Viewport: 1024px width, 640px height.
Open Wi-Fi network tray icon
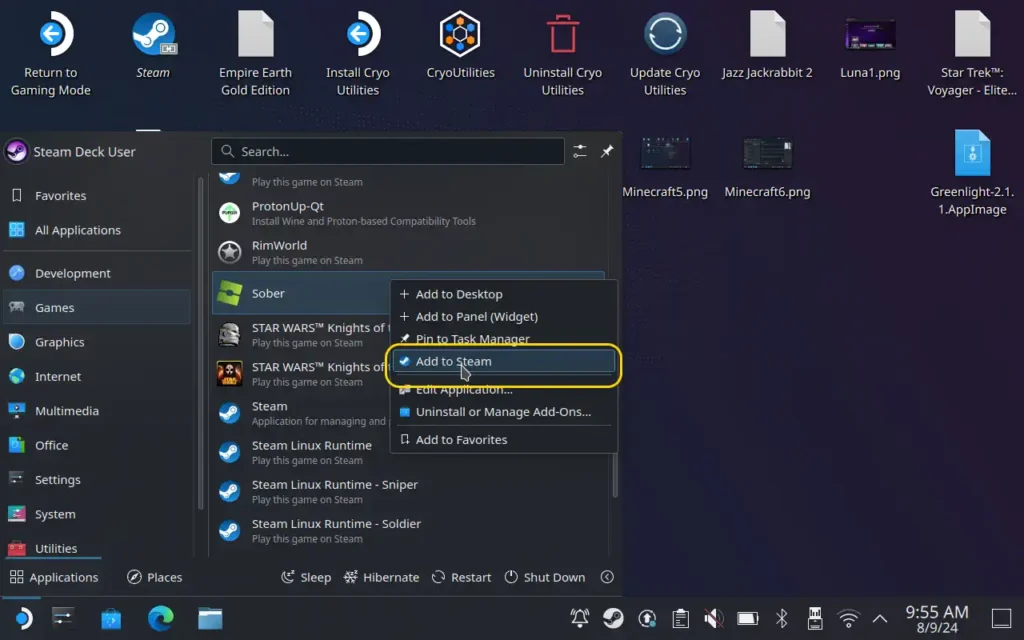point(848,618)
